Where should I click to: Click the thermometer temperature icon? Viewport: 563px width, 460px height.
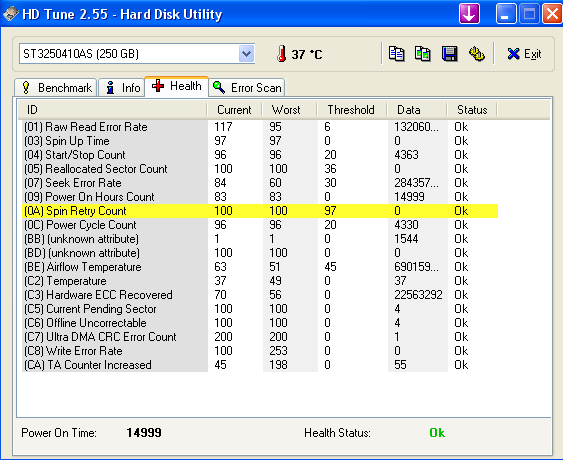point(282,54)
